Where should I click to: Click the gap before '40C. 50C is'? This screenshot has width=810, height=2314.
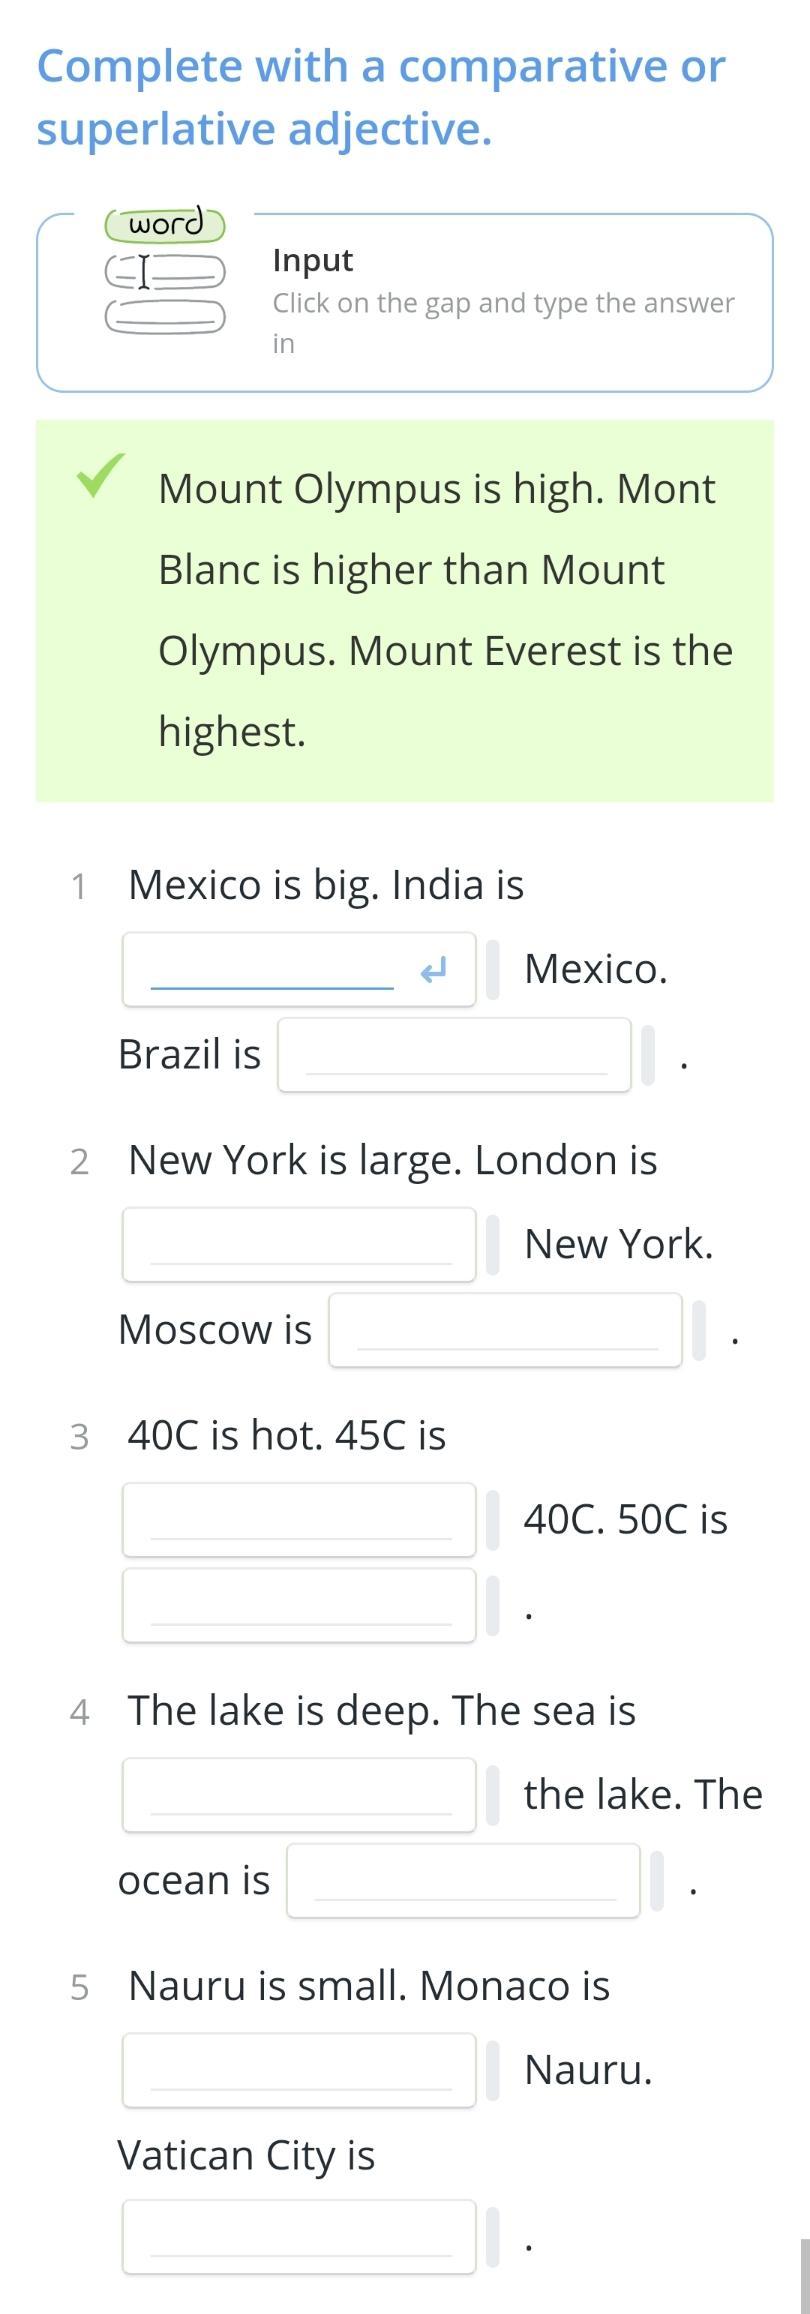click(299, 1520)
